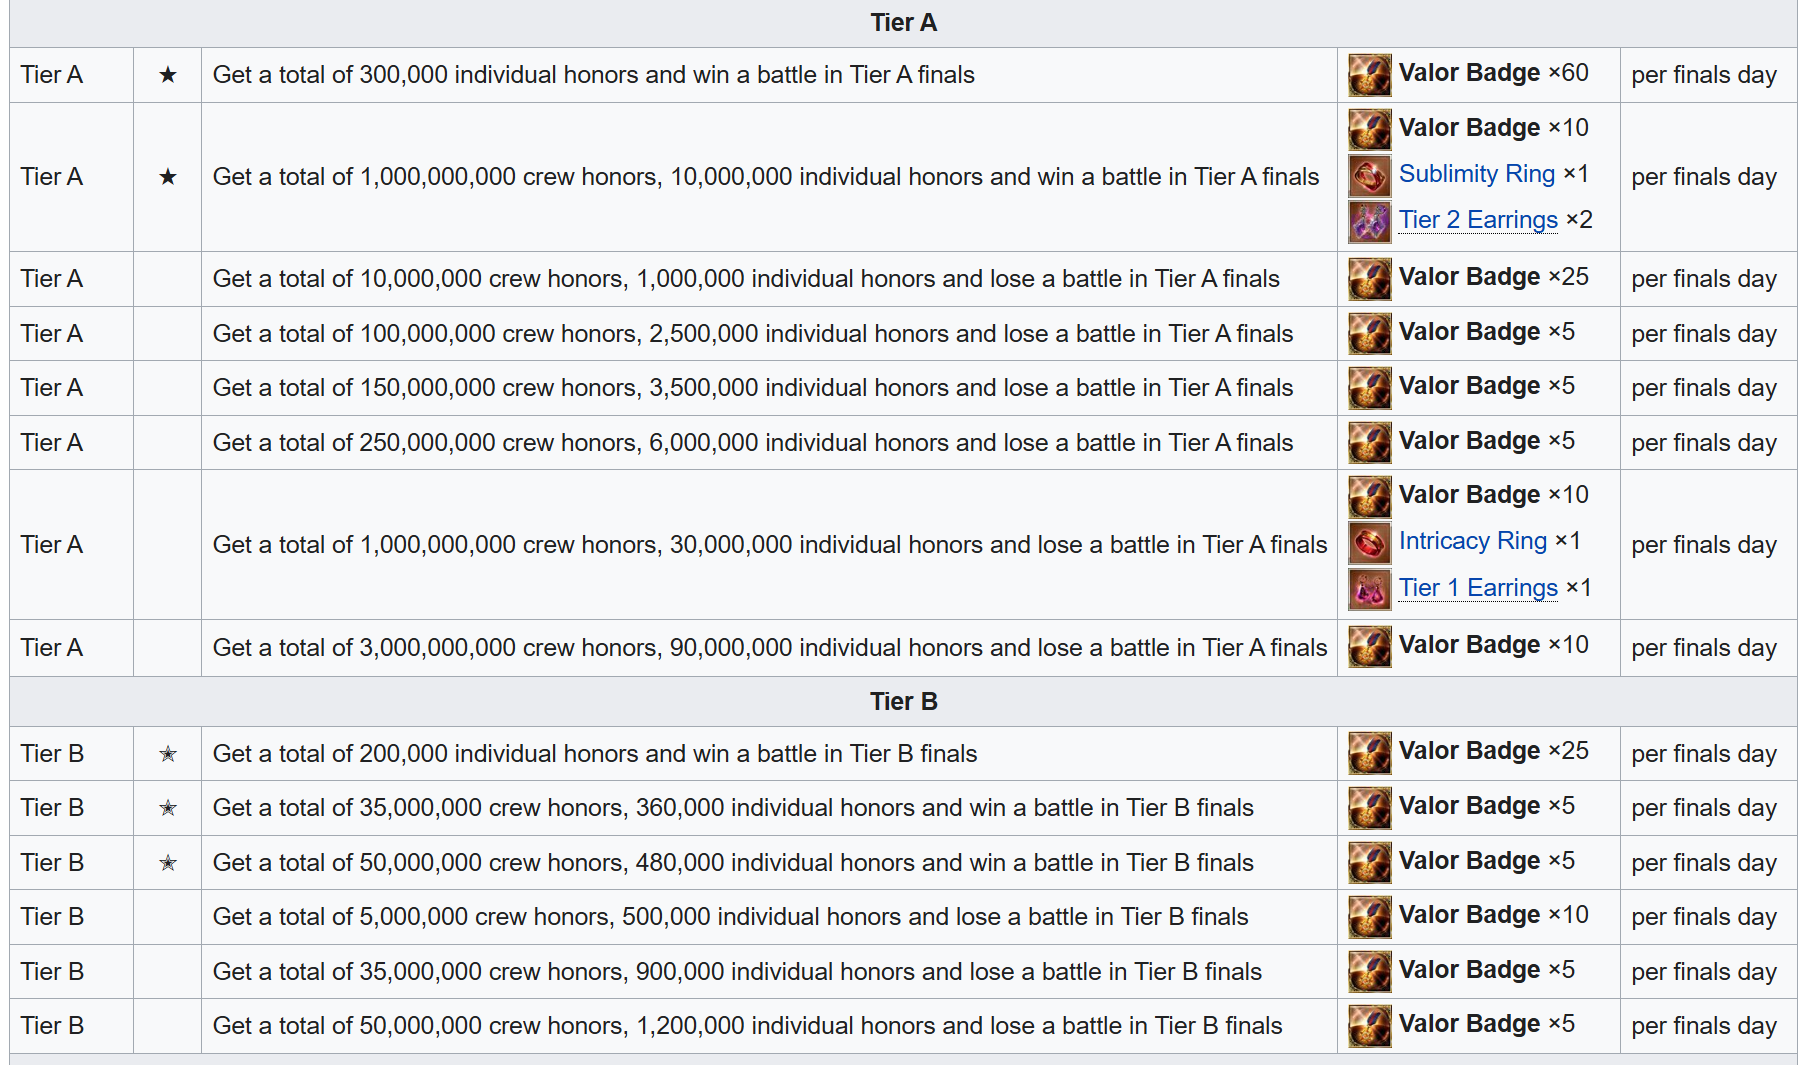
Task: Click the Valor Badge icon in the 3,000,000,000 crew honors row
Action: [x=1369, y=647]
